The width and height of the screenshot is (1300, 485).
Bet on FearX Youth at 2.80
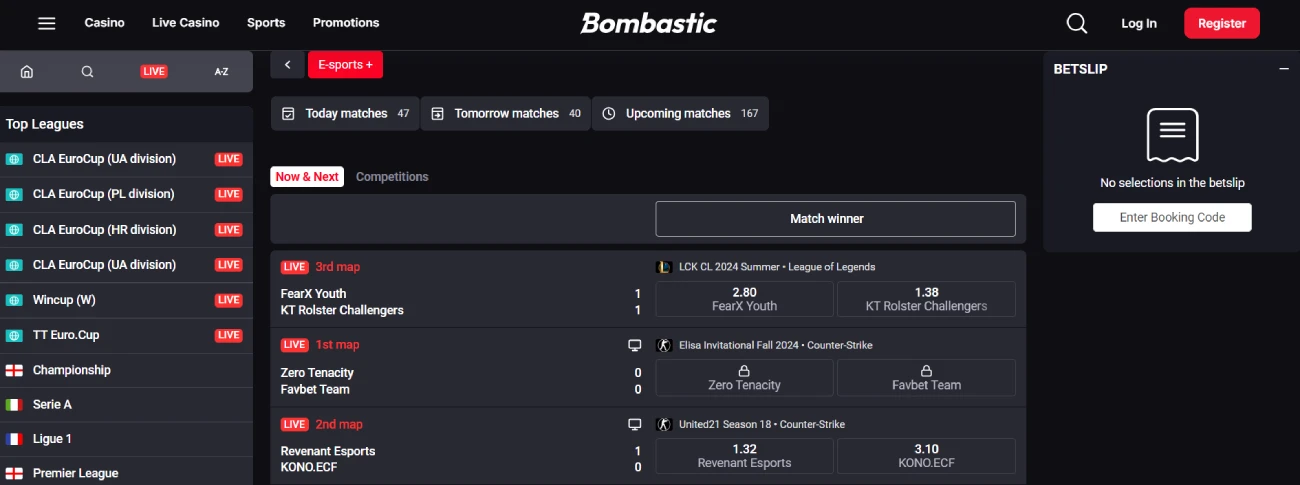(x=744, y=299)
